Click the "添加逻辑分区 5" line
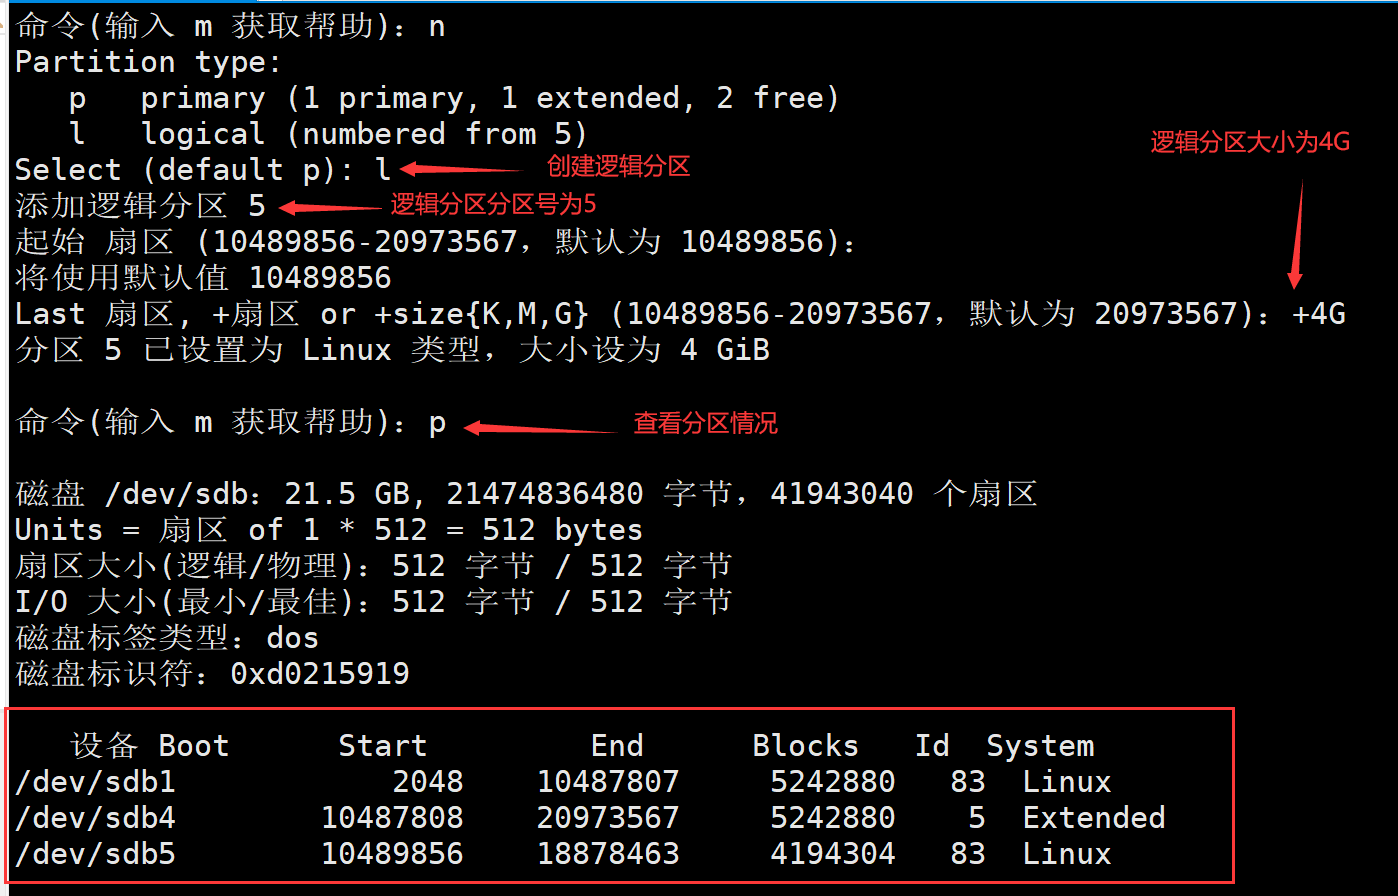Viewport: 1398px width, 896px height. (x=141, y=206)
